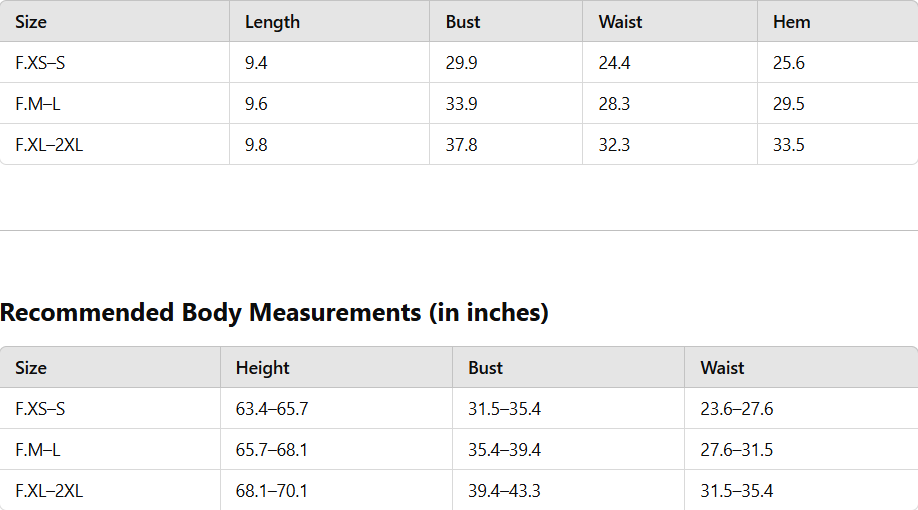Click the 68.1–70.1 height range
This screenshot has width=918, height=510.
point(271,491)
